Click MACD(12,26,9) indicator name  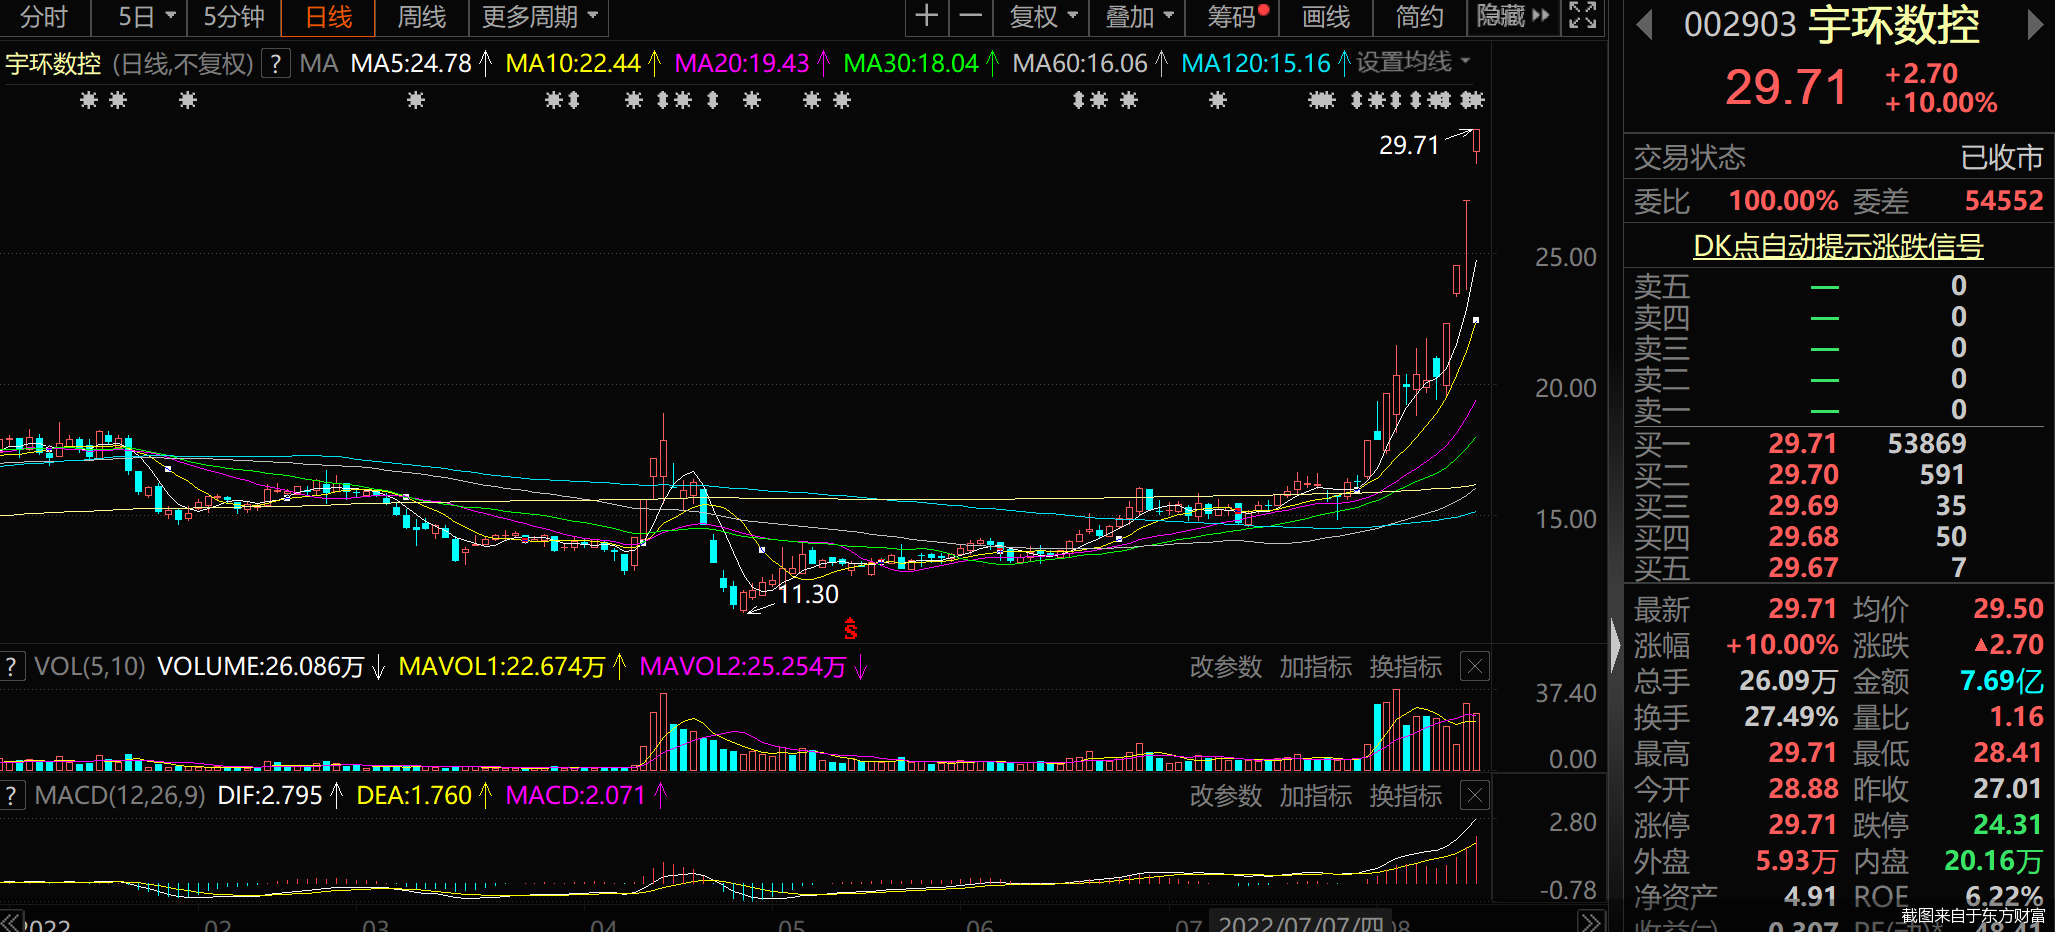click(120, 796)
